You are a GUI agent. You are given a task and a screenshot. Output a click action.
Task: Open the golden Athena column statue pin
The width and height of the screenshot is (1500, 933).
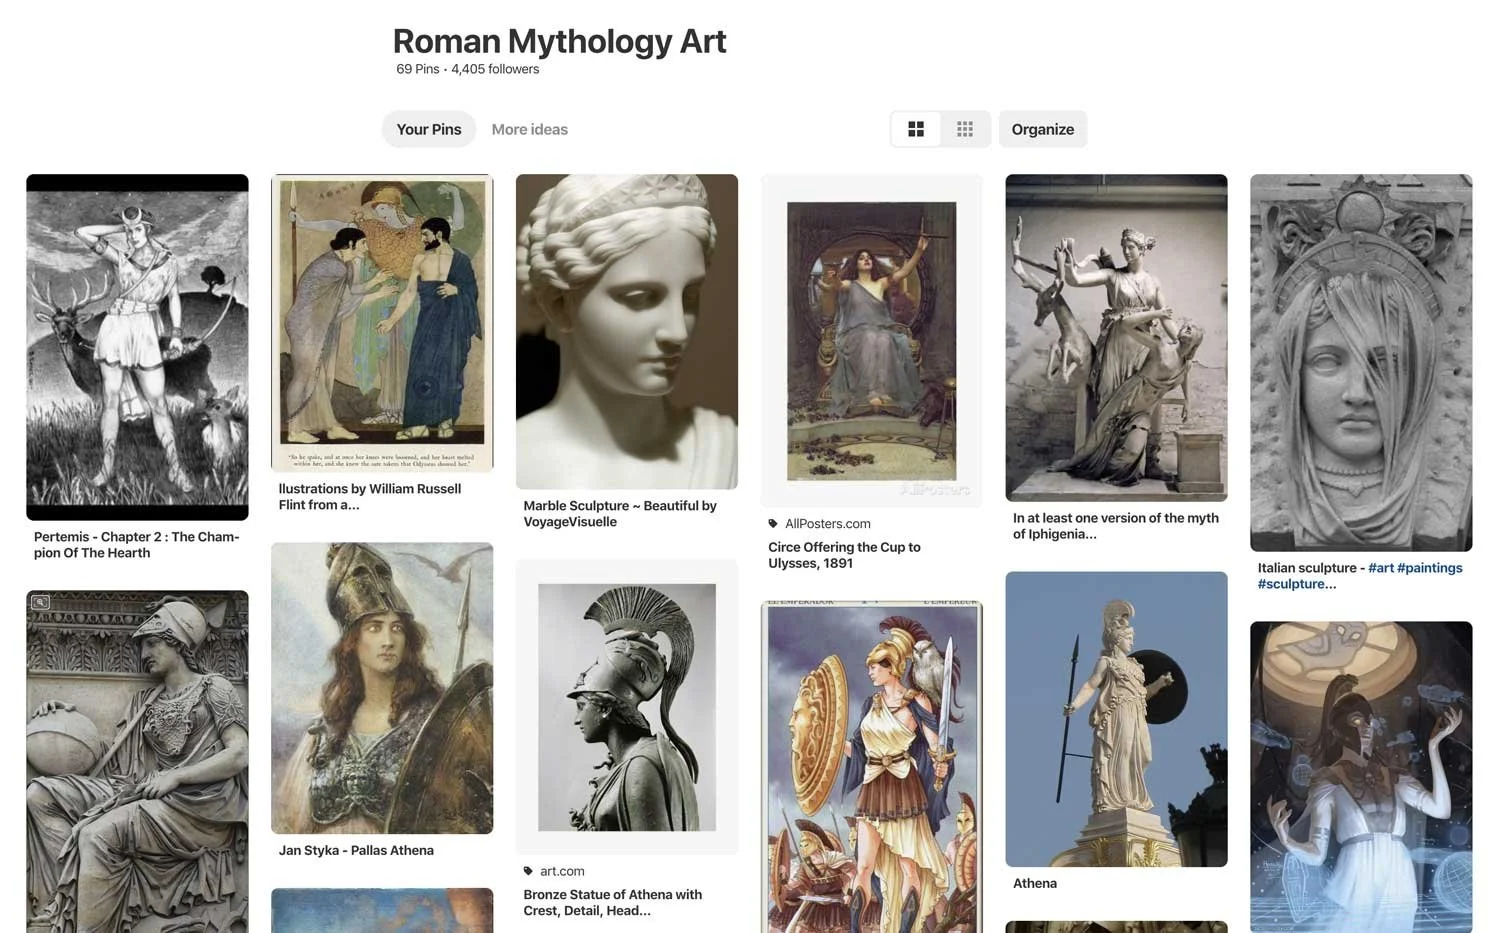click(x=1116, y=719)
